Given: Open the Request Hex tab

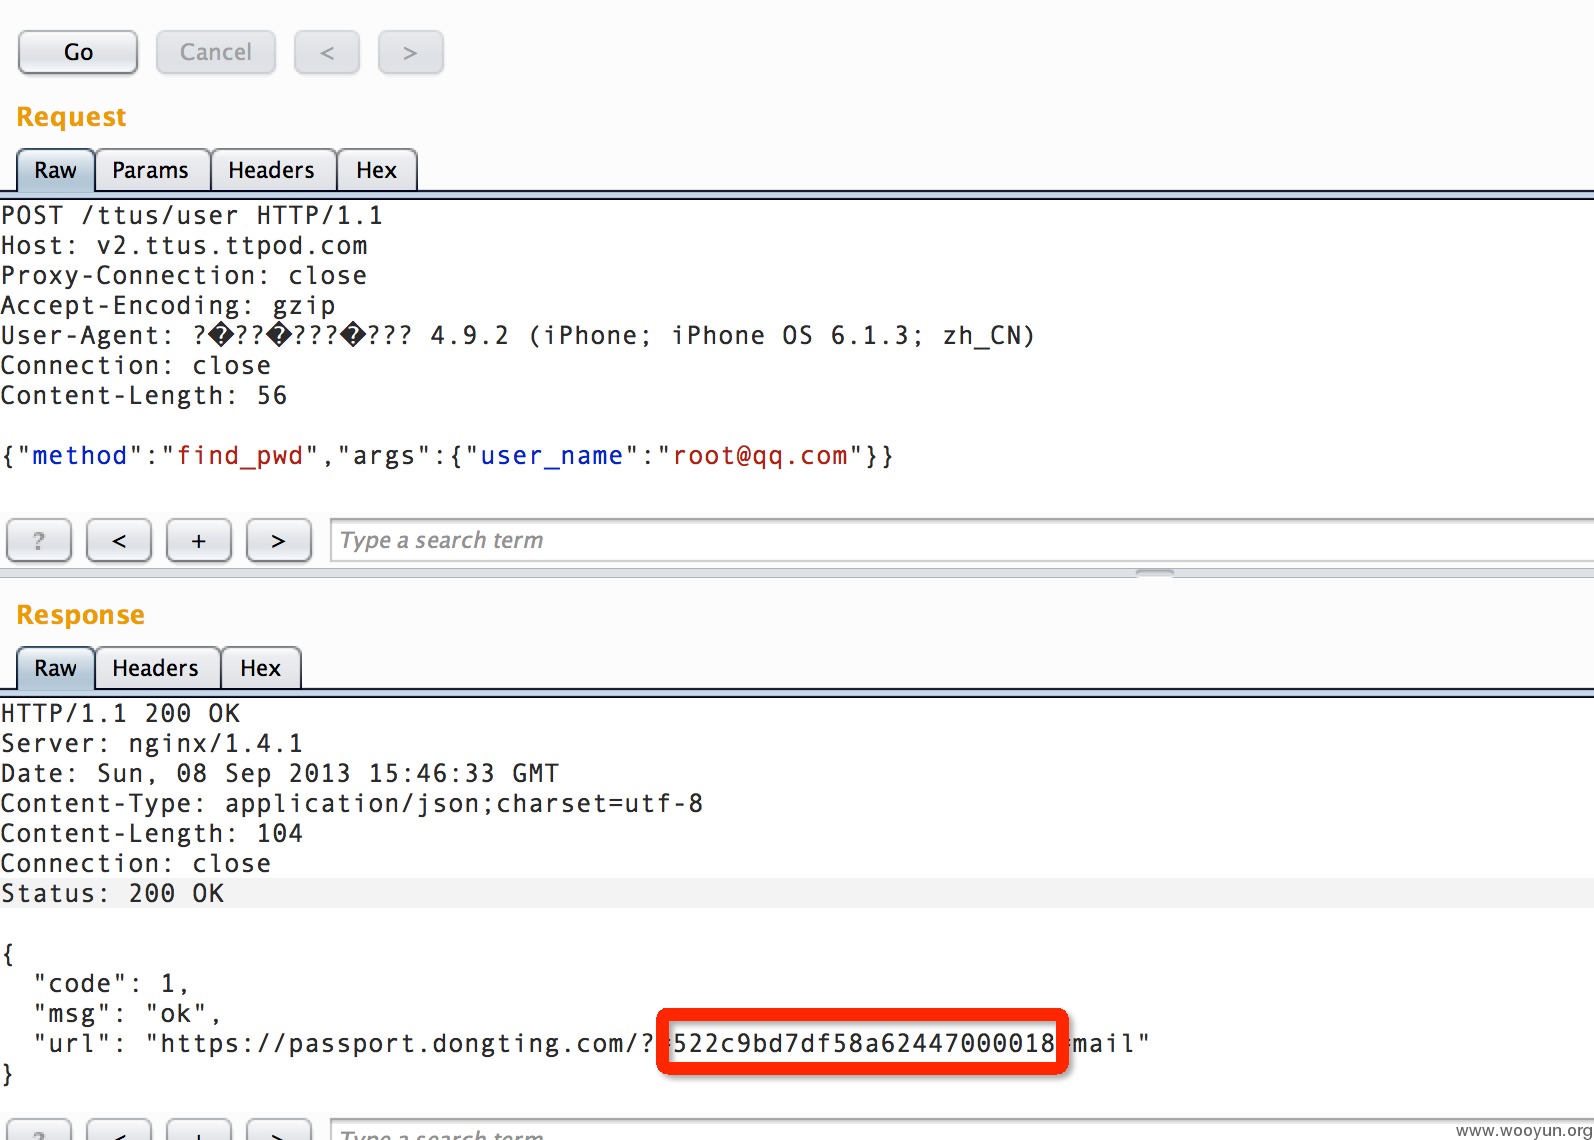Looking at the screenshot, I should click(377, 170).
